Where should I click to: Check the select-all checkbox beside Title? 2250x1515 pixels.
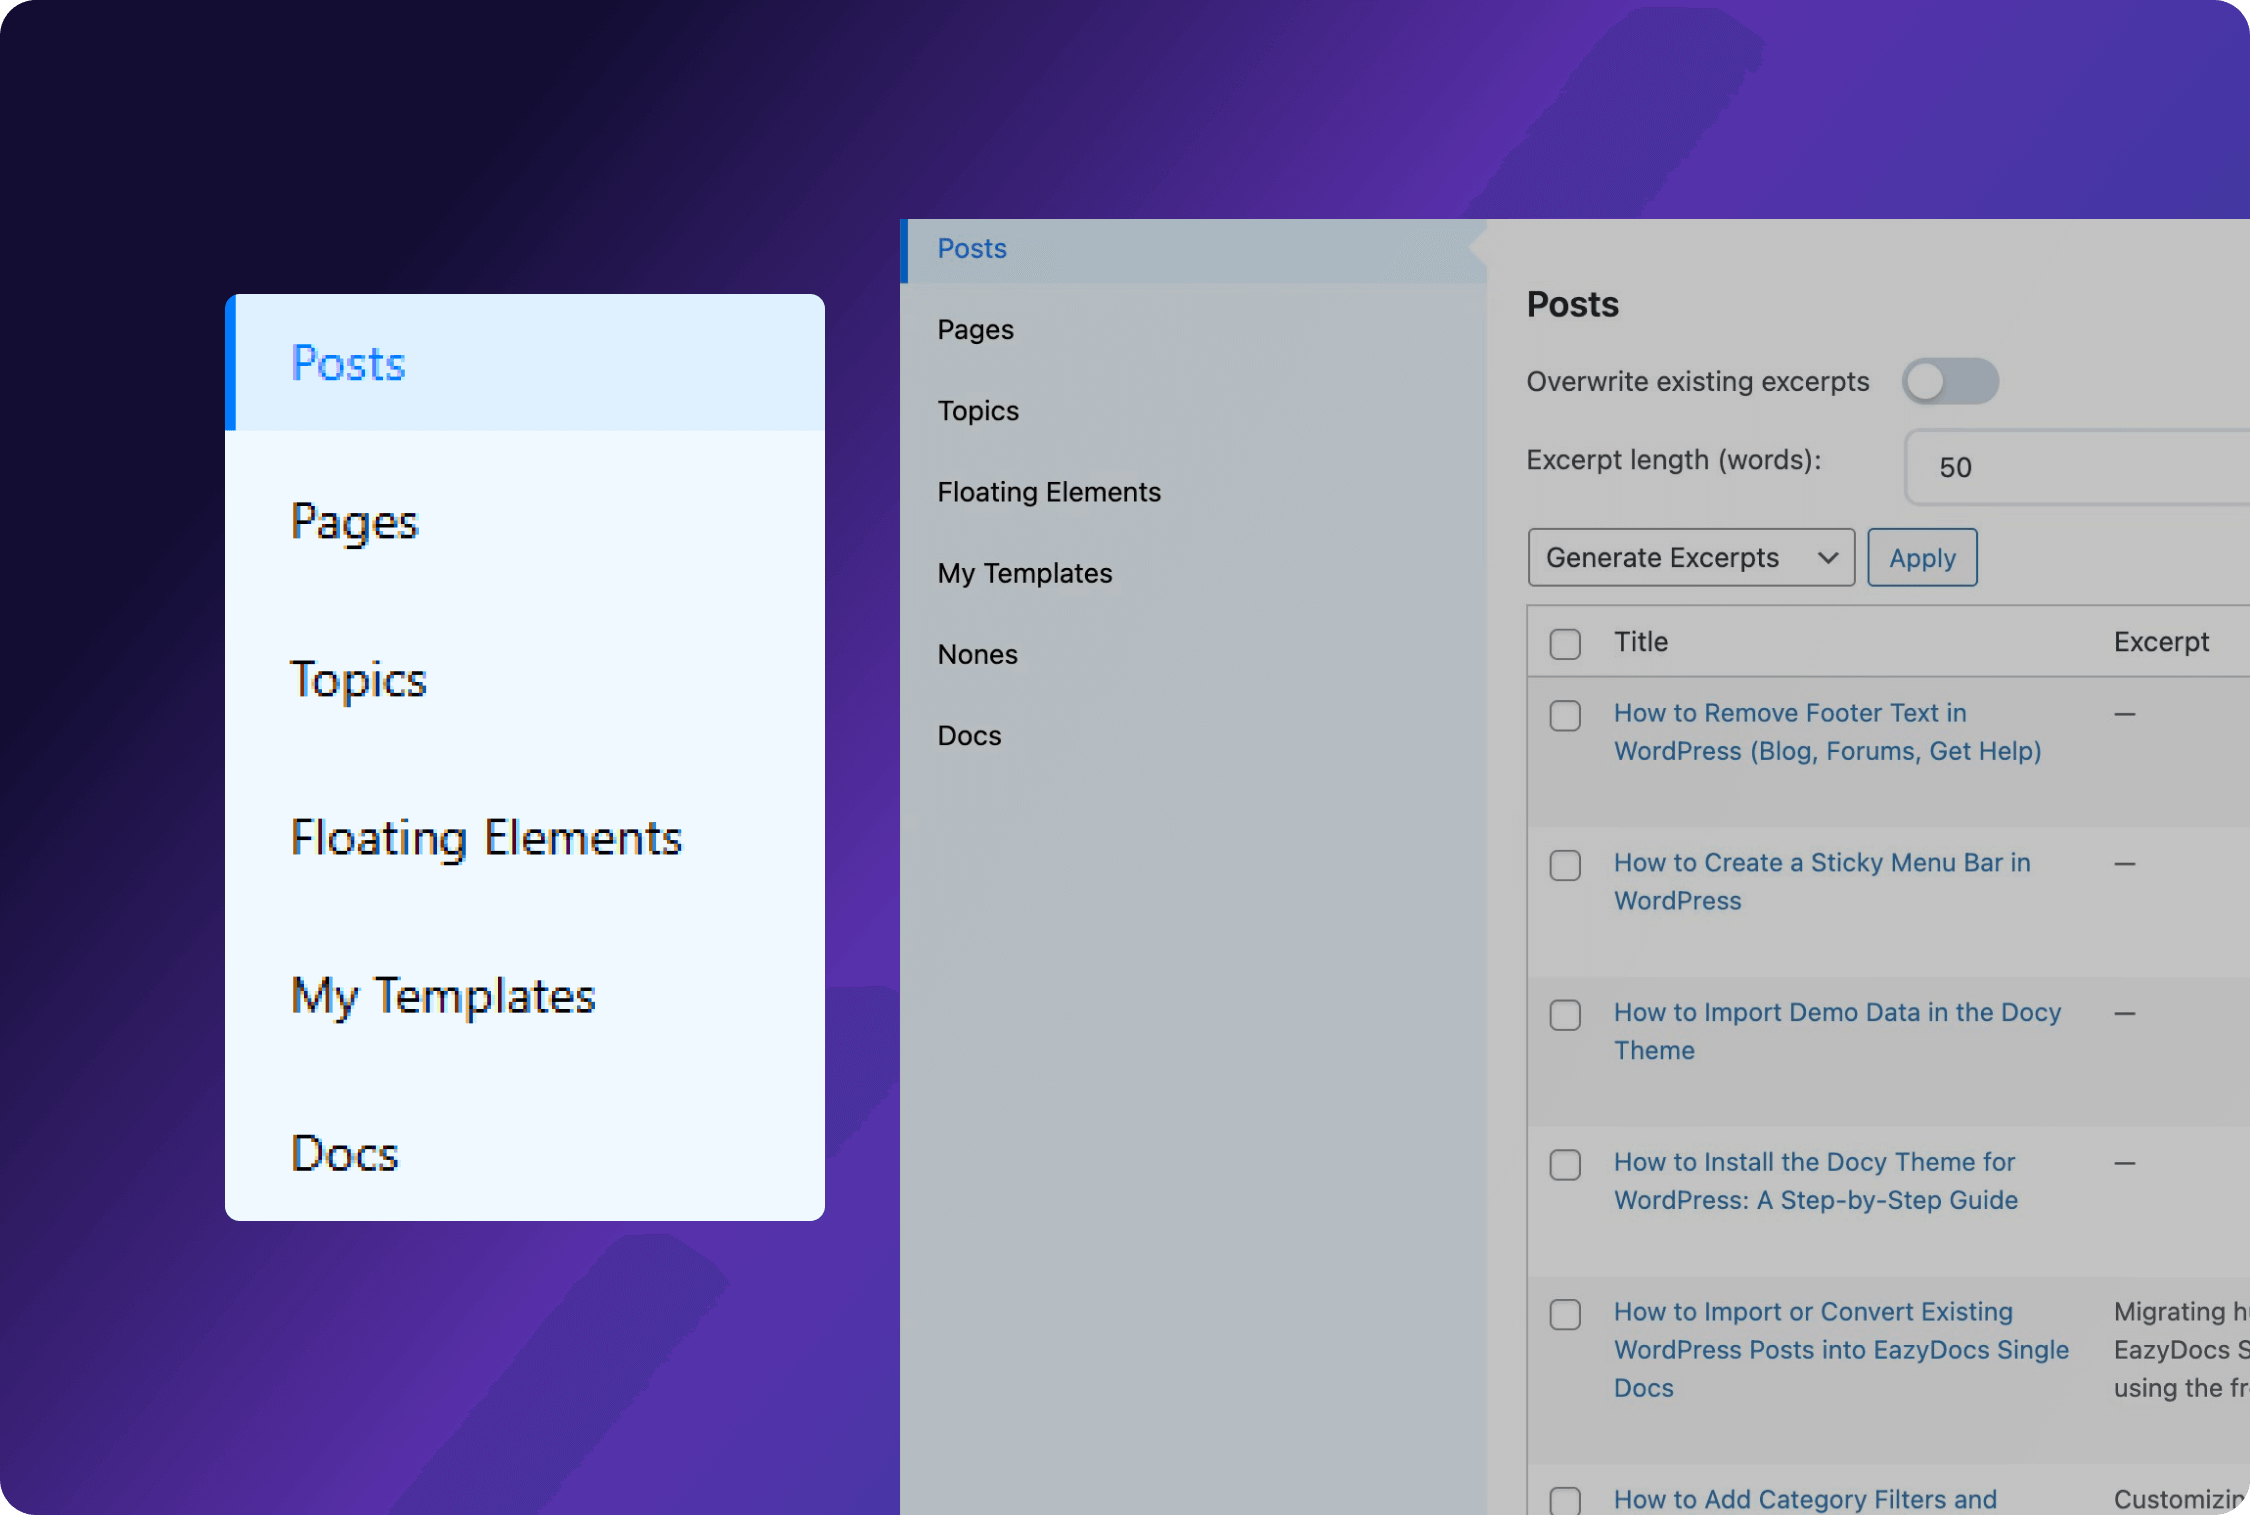pyautogui.click(x=1565, y=643)
